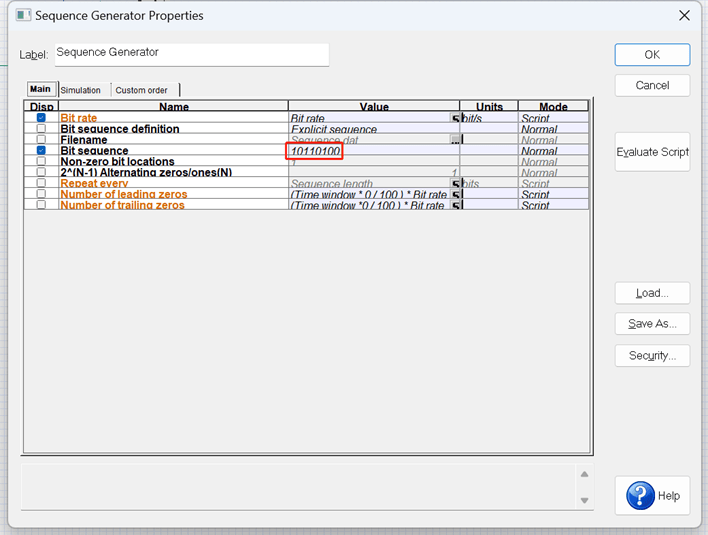This screenshot has height=535, width=708.
Task: Uncheck the Bit rate display checkbox
Action: [x=41, y=117]
